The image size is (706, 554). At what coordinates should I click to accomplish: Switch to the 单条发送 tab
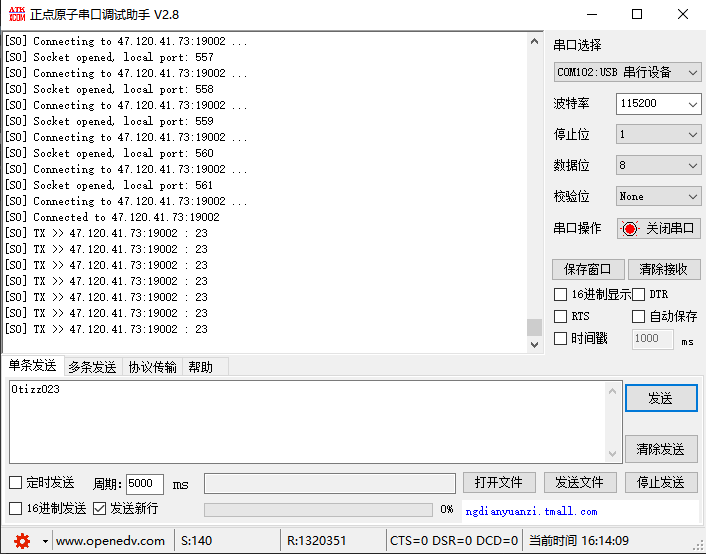pyautogui.click(x=32, y=365)
